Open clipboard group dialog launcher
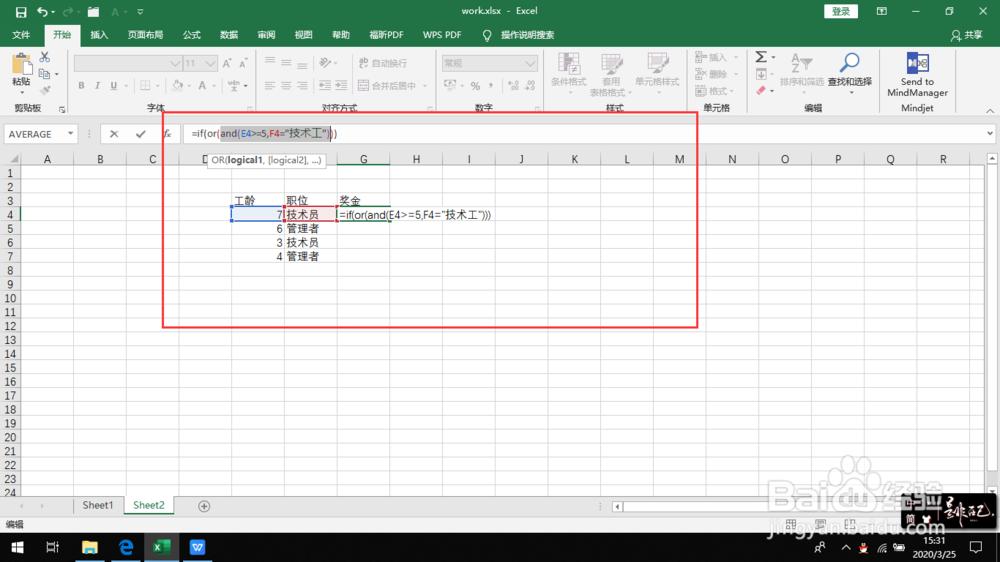This screenshot has width=1000, height=562. click(62, 110)
